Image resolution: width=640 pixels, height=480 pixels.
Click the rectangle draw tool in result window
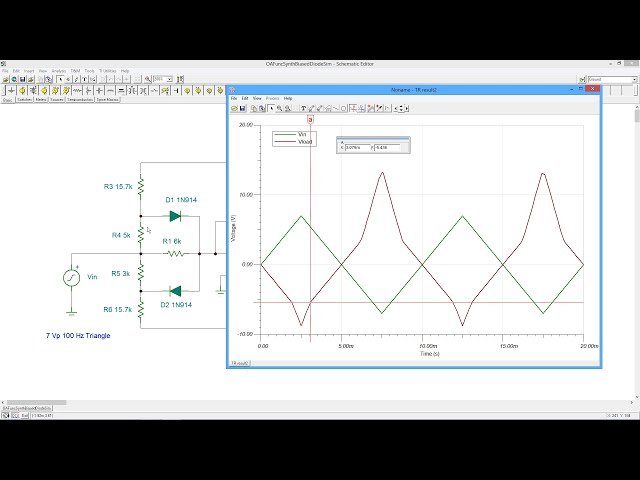(x=343, y=109)
